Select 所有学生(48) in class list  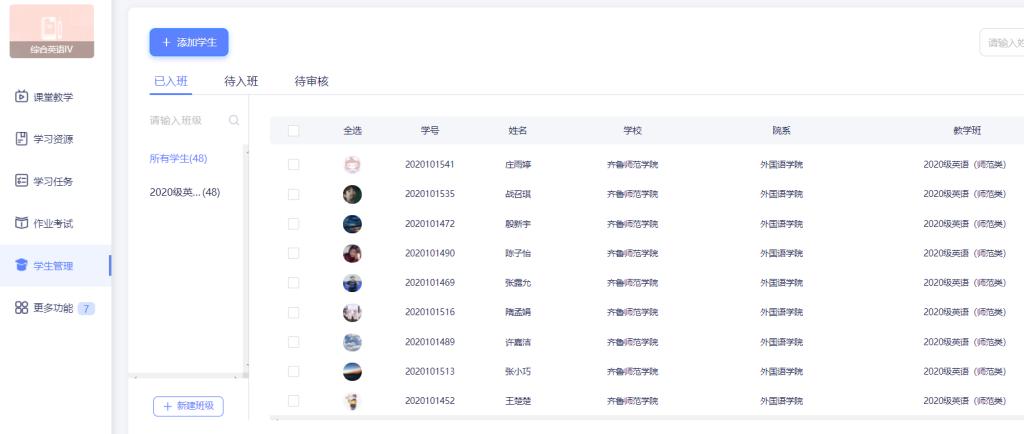(x=178, y=158)
